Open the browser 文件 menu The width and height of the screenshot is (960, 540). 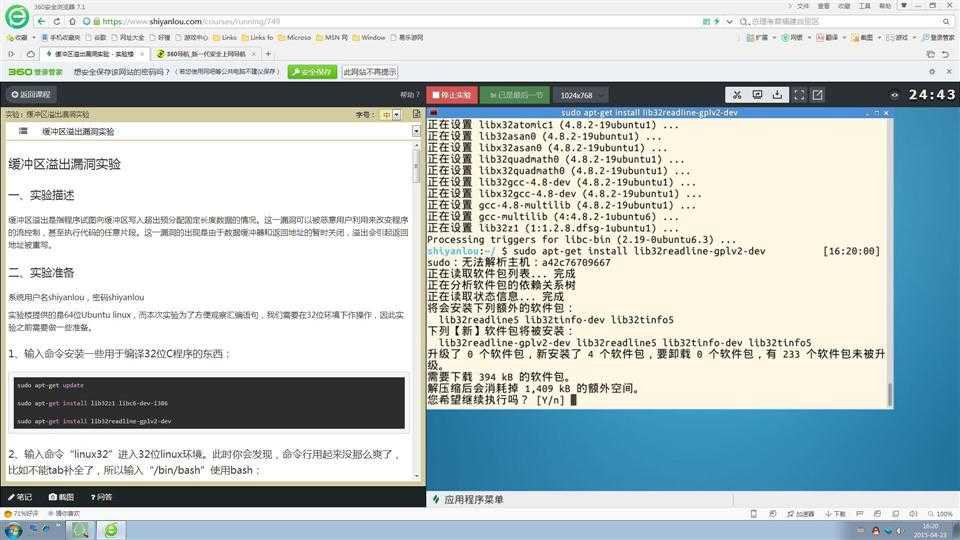803,6
